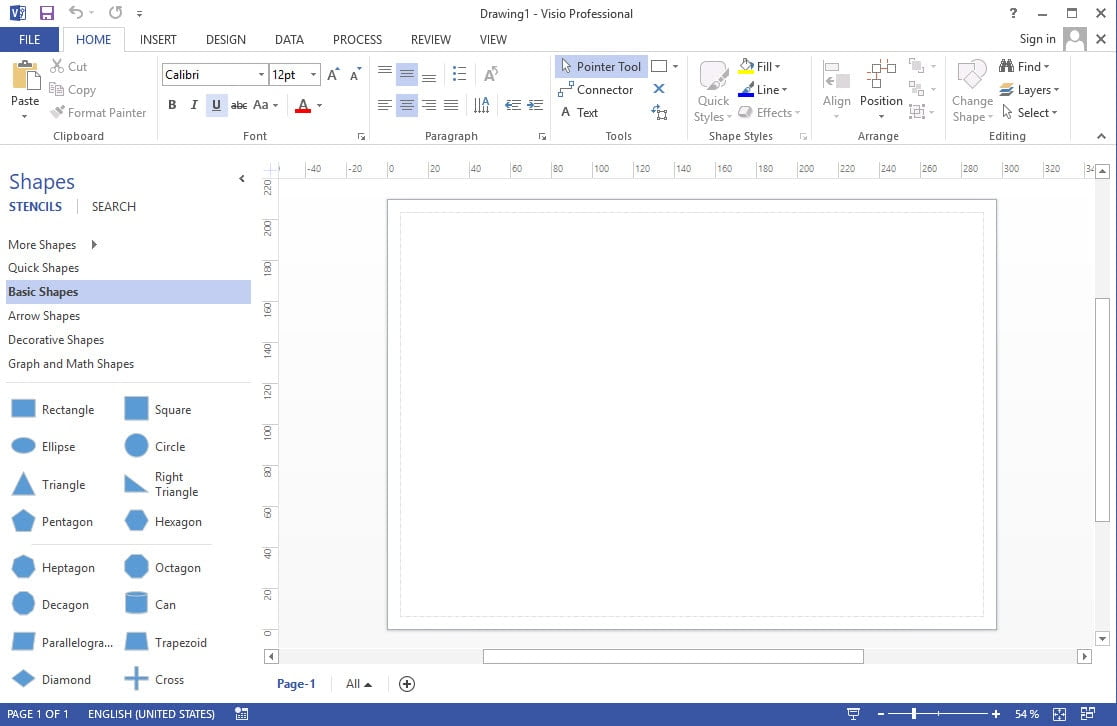Click the insert page plus button

tap(407, 684)
